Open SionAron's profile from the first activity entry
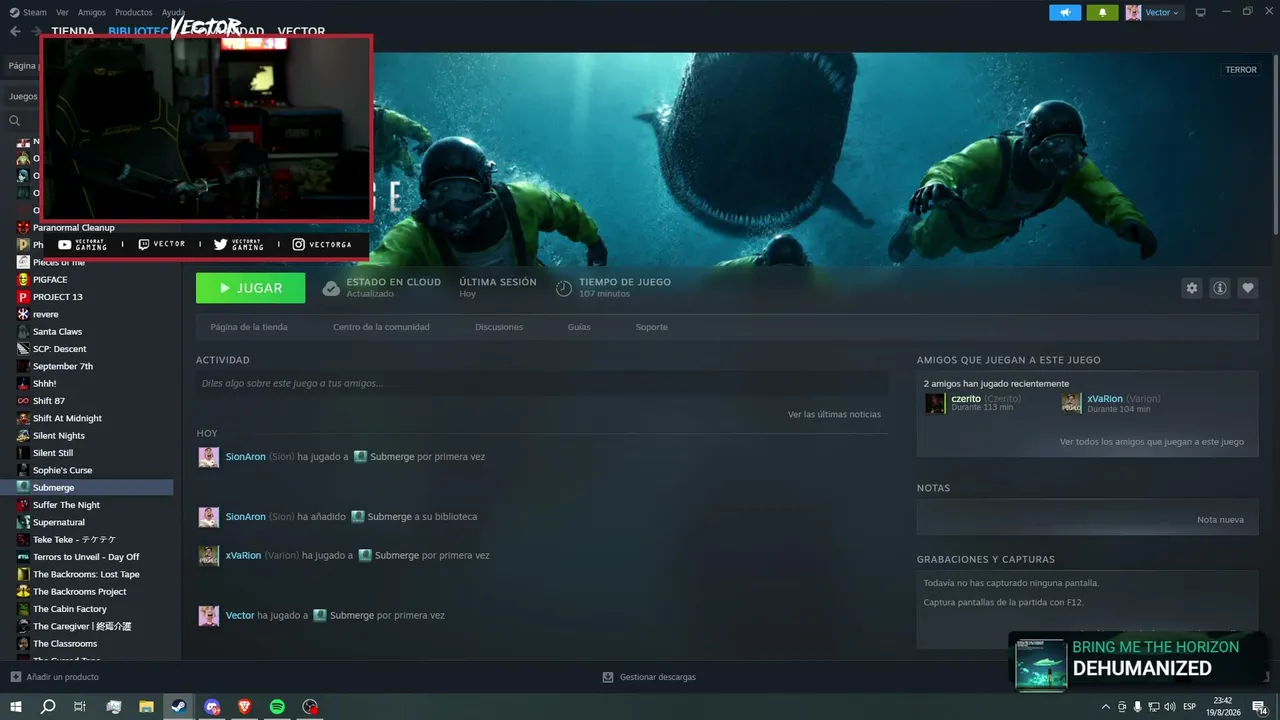The image size is (1280, 720). [x=245, y=457]
